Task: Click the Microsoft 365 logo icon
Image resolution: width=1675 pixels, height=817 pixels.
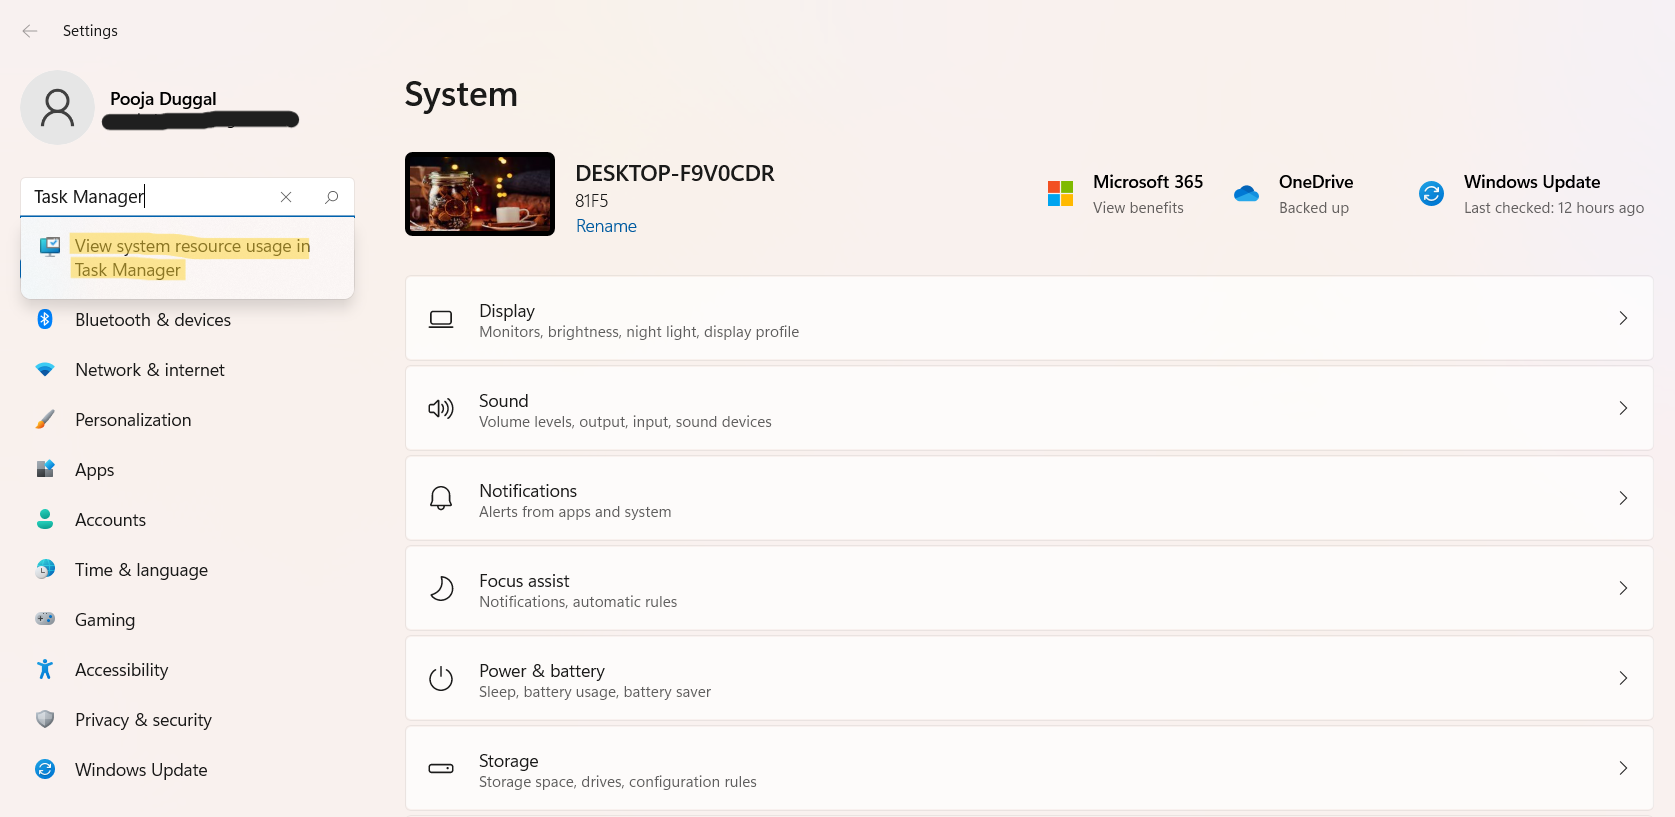Action: pyautogui.click(x=1060, y=193)
